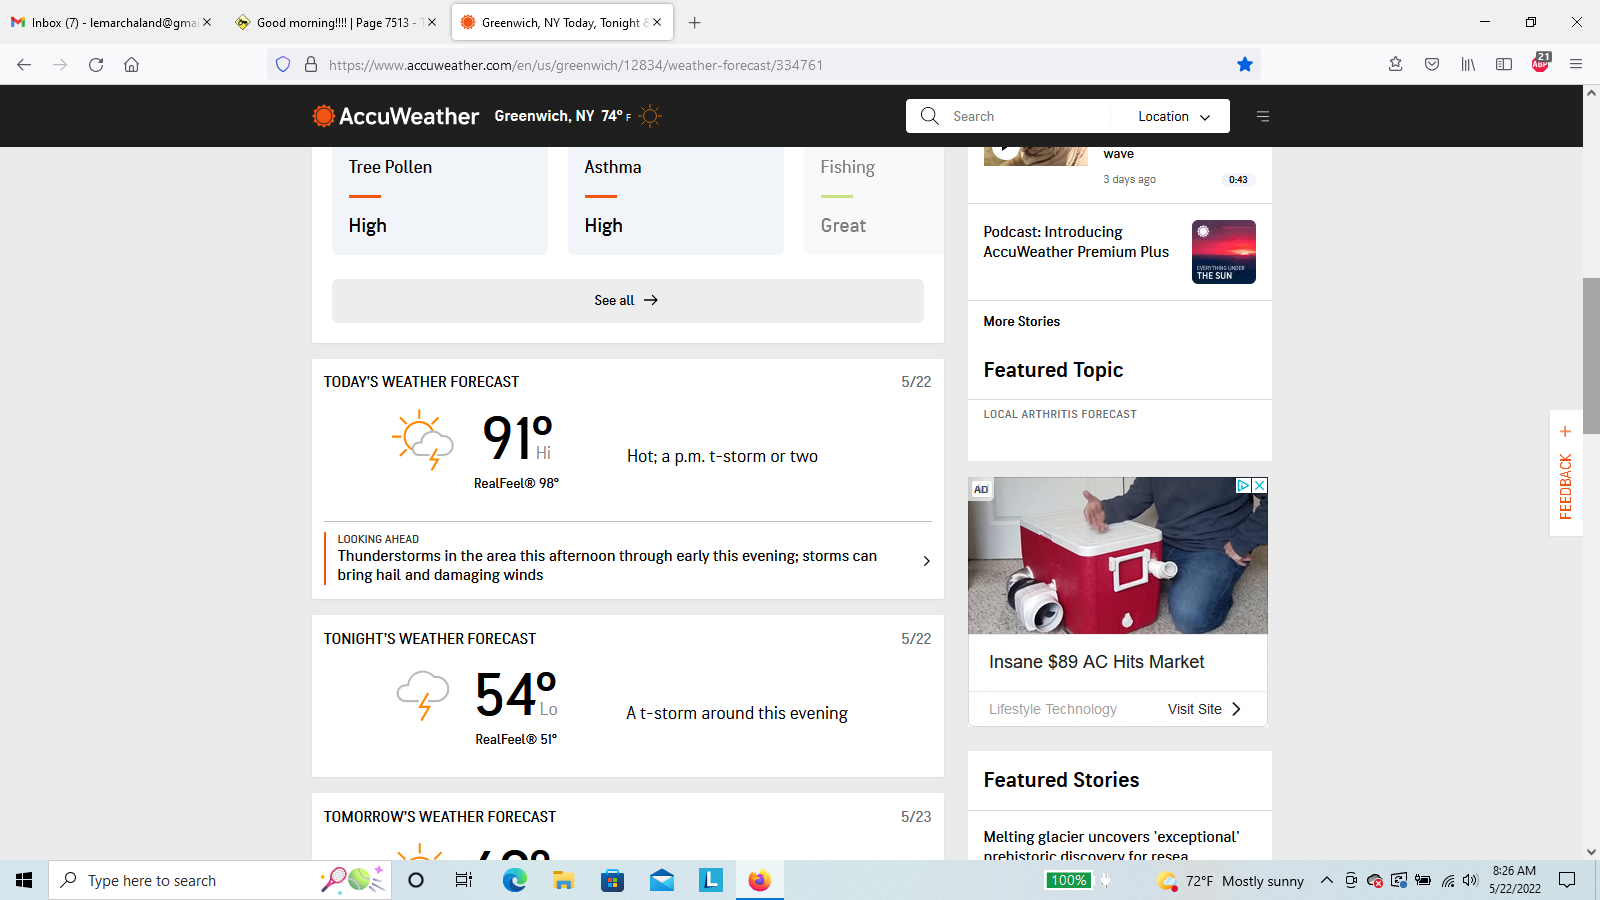Expand the Location dropdown

(x=1173, y=116)
